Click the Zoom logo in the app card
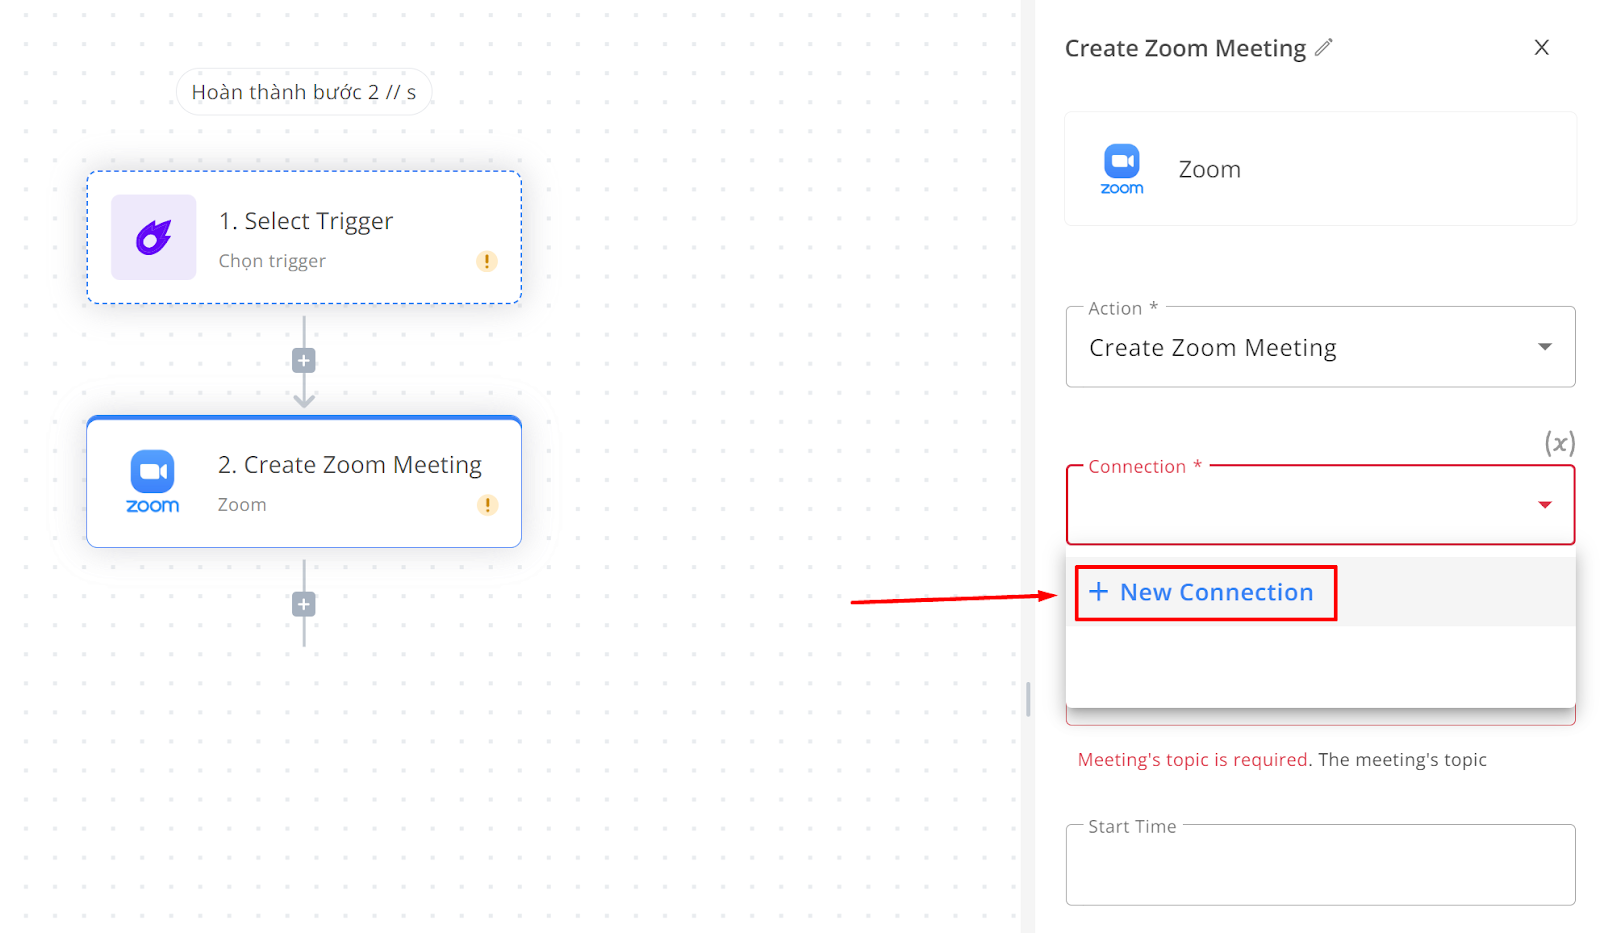The image size is (1600, 933). [1122, 169]
